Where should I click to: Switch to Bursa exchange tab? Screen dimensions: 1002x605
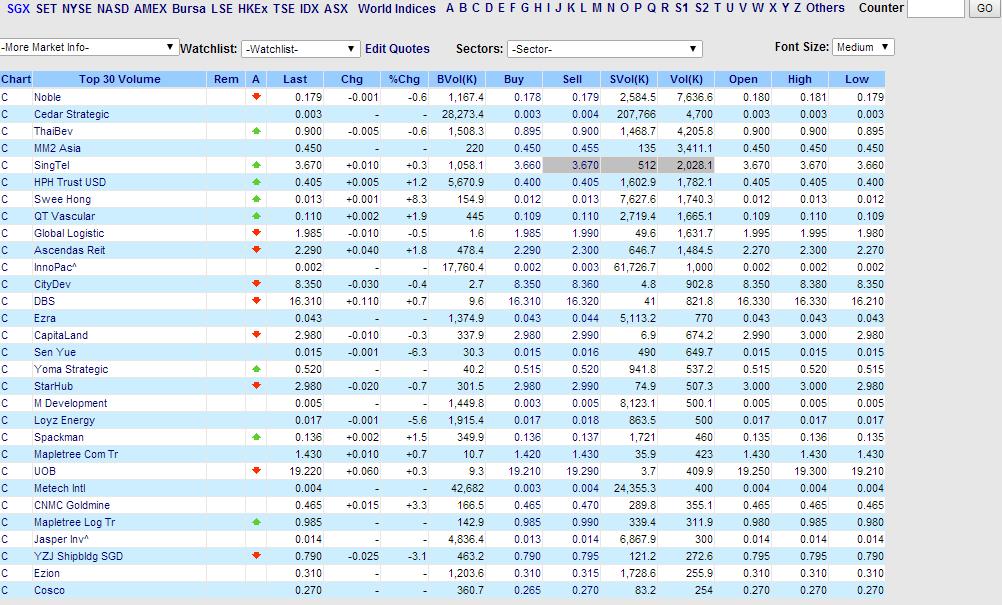click(x=189, y=9)
